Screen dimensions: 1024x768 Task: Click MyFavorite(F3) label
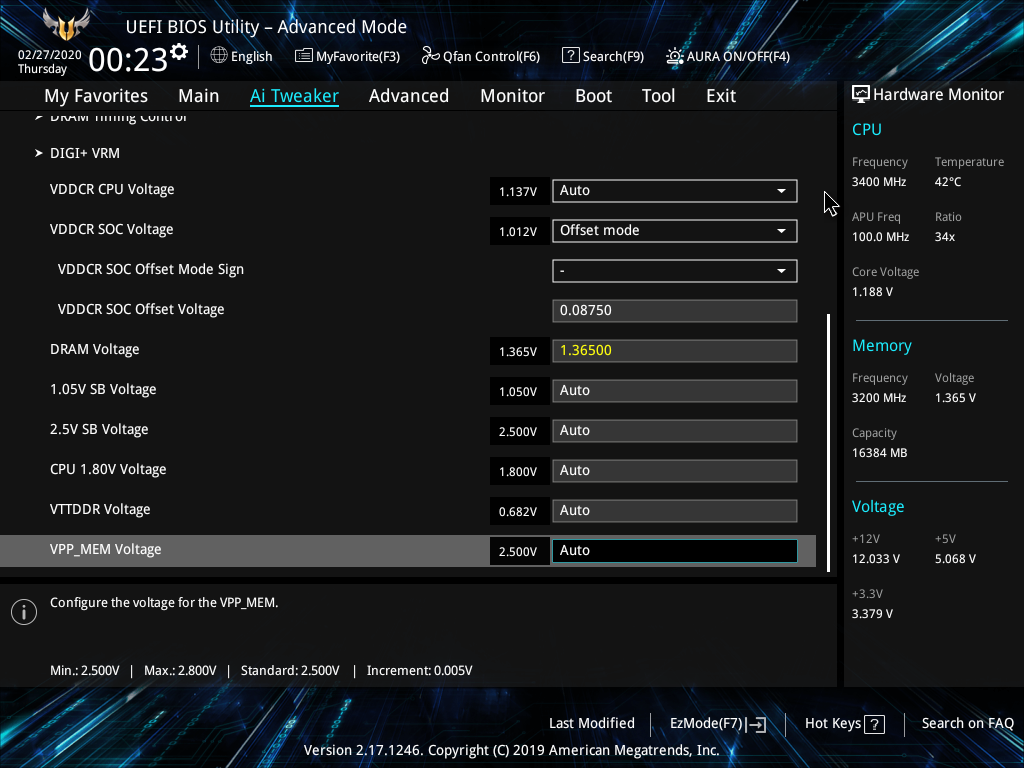(x=358, y=57)
